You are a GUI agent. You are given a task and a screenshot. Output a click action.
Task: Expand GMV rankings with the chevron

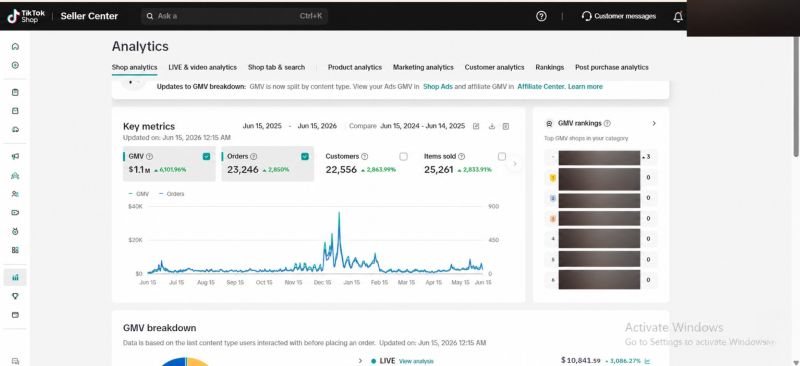654,124
